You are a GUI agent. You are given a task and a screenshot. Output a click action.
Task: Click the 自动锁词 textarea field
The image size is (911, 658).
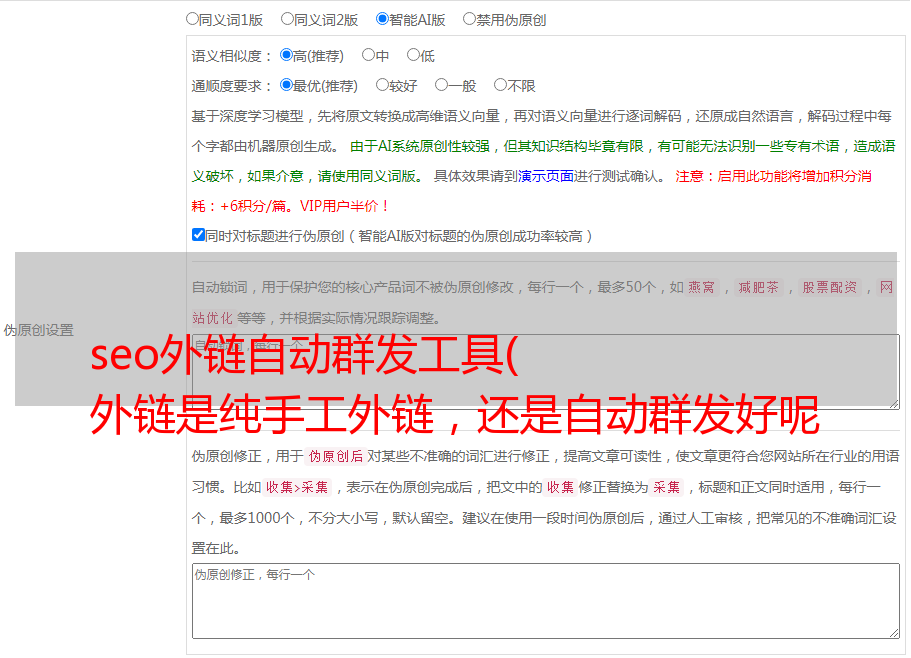546,372
